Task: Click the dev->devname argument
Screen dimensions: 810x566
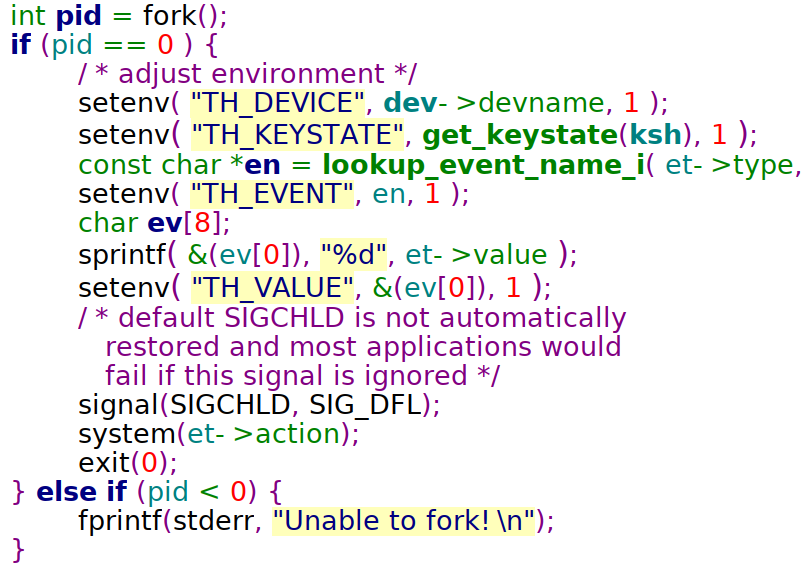Action: (x=494, y=103)
